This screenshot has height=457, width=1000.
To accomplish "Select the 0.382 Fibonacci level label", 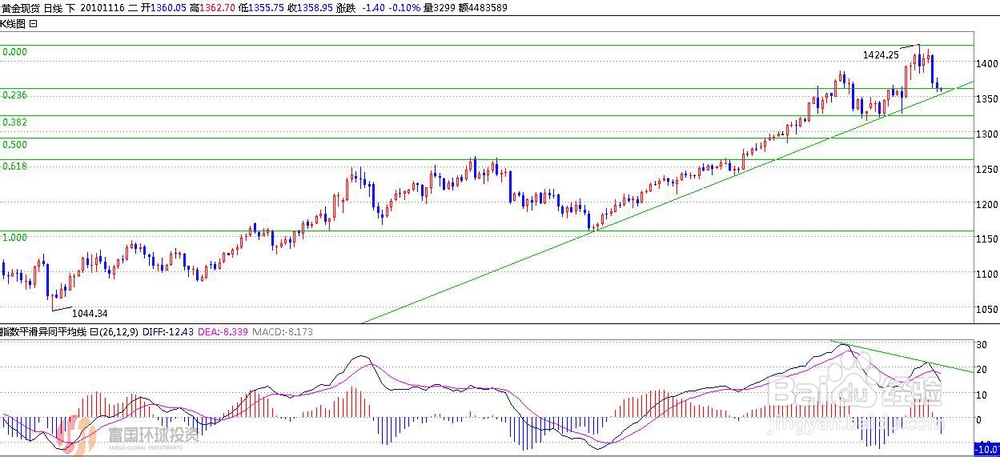I will [14, 122].
